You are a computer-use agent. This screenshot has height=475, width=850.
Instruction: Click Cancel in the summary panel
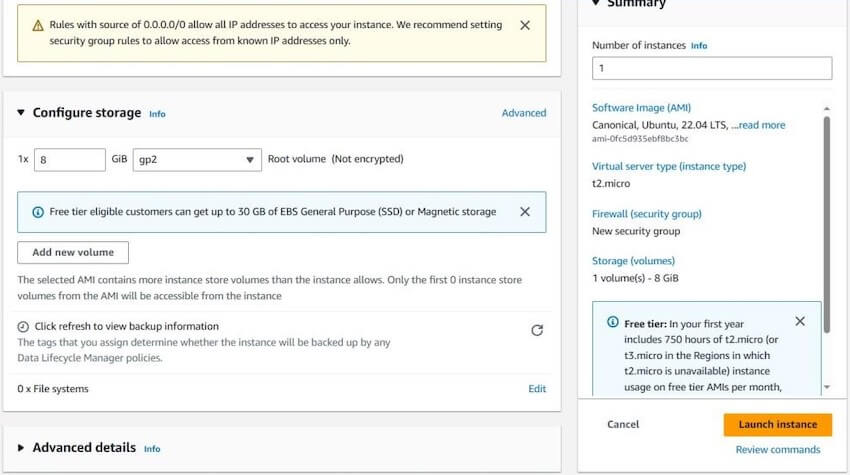[x=623, y=425]
